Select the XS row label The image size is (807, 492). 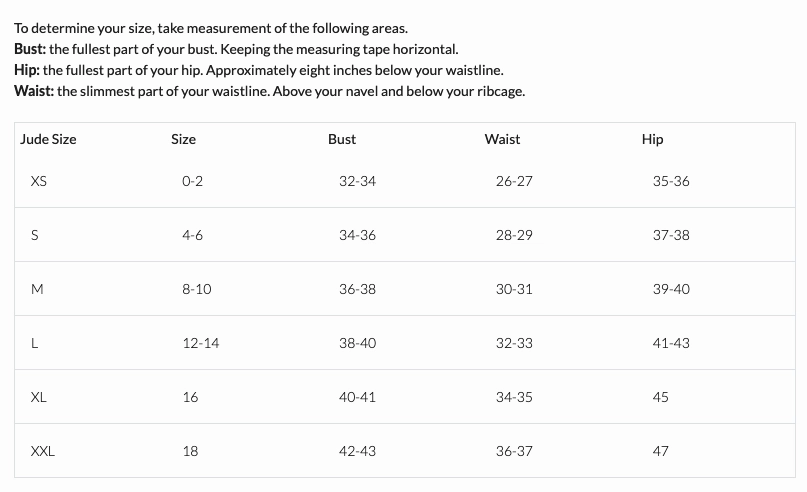(39, 181)
